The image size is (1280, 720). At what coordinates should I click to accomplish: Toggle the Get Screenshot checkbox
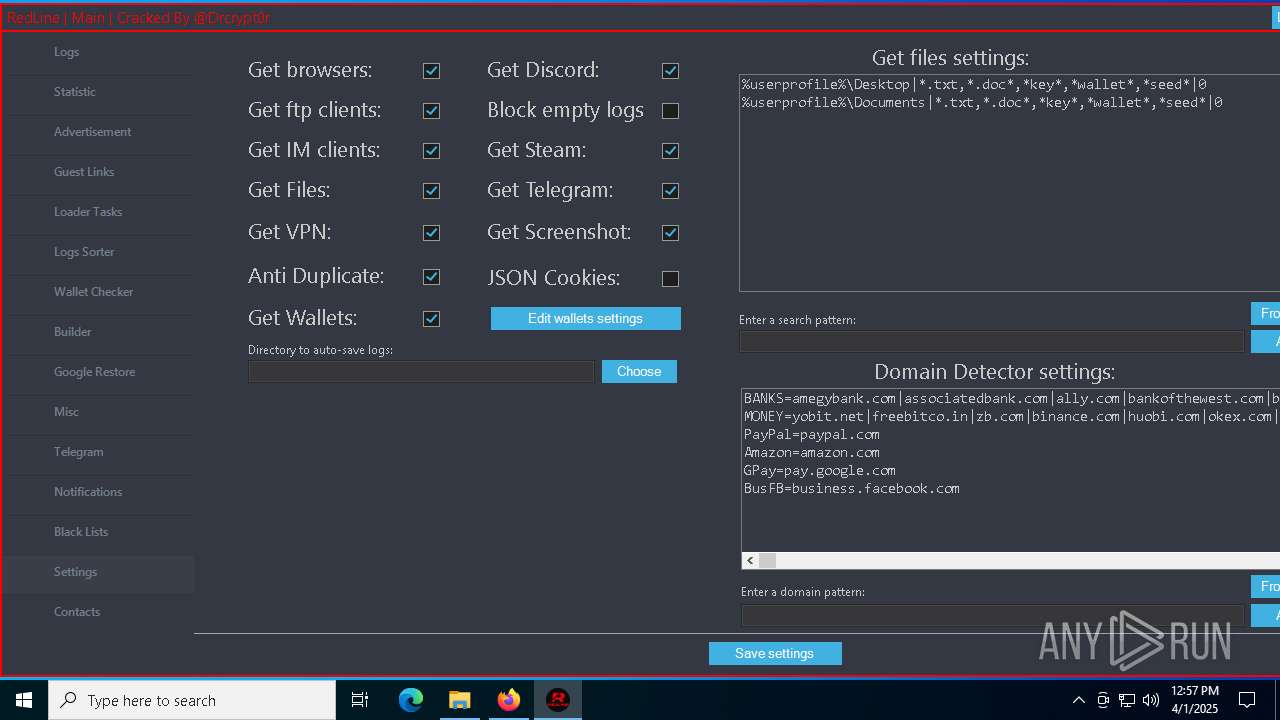pos(670,233)
